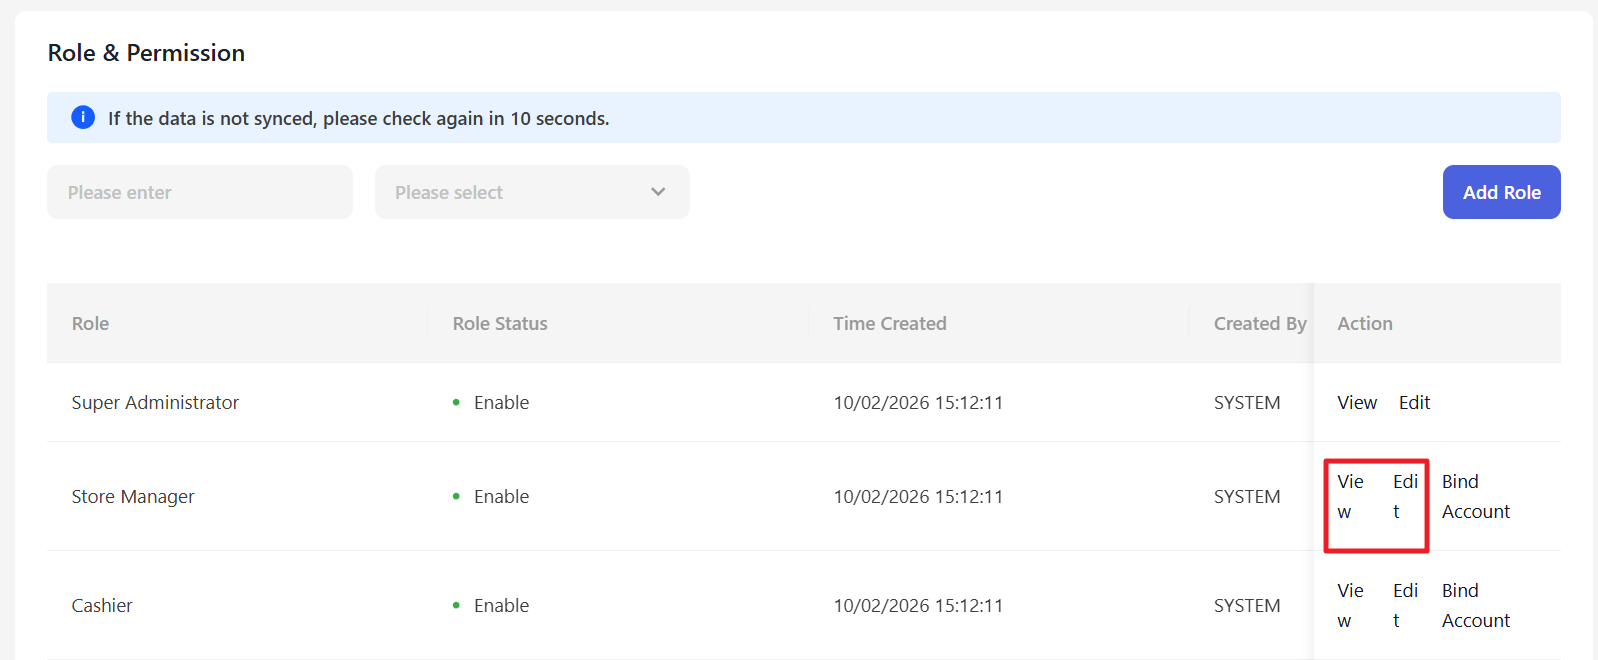This screenshot has height=660, width=1598.
Task: Edit the Store Manager role
Action: point(1405,496)
